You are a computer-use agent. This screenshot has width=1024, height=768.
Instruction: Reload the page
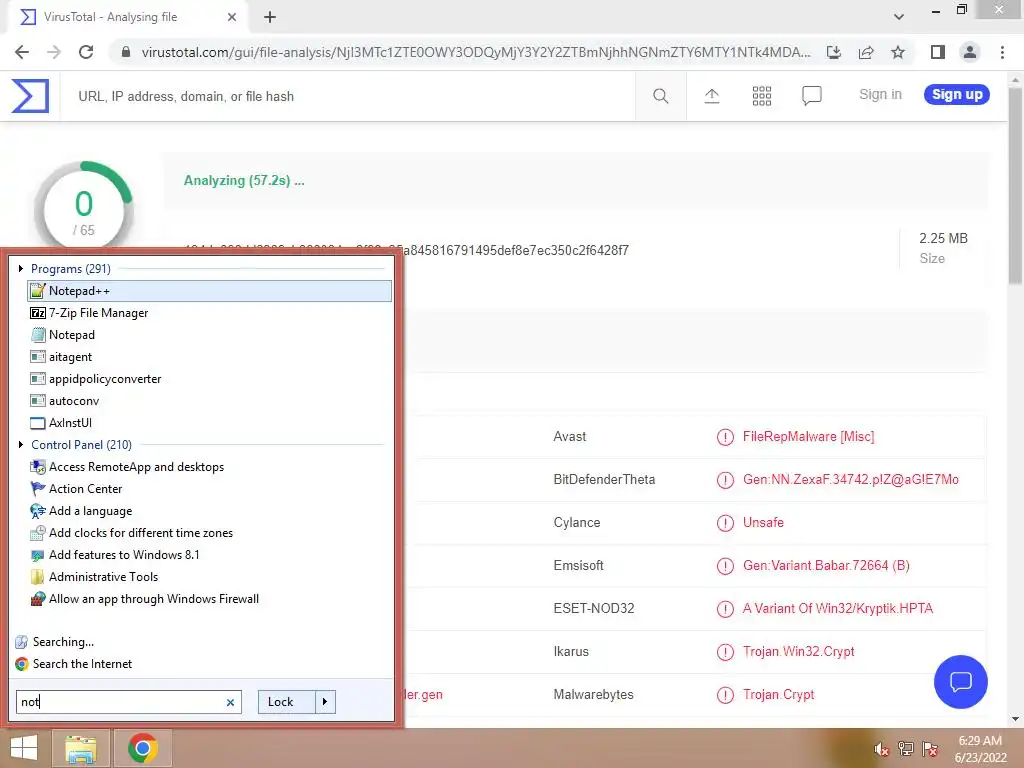pos(86,52)
